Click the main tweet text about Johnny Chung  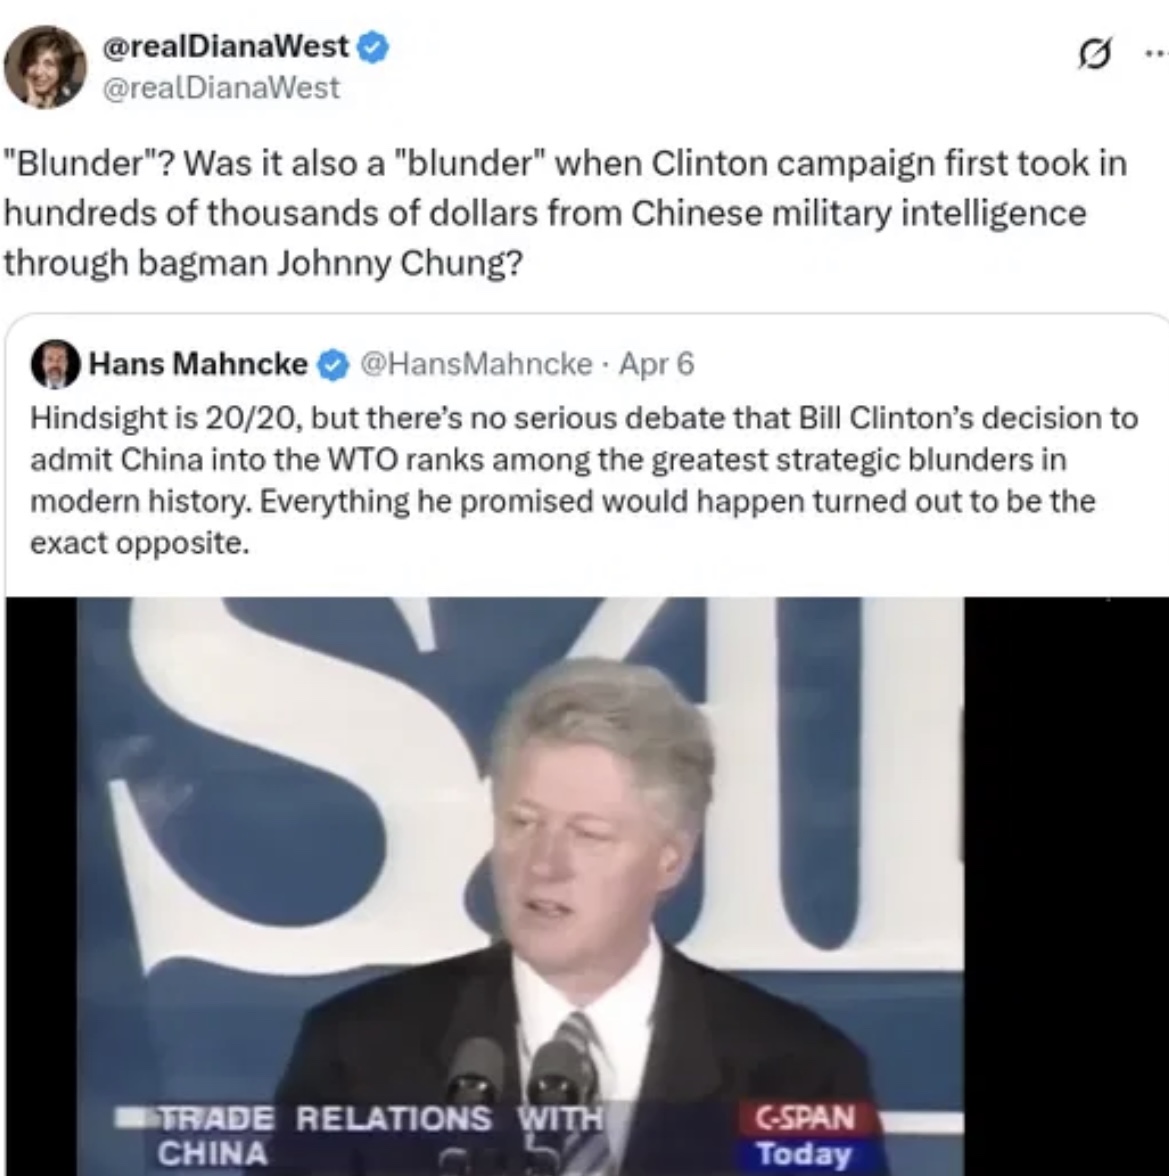point(565,213)
